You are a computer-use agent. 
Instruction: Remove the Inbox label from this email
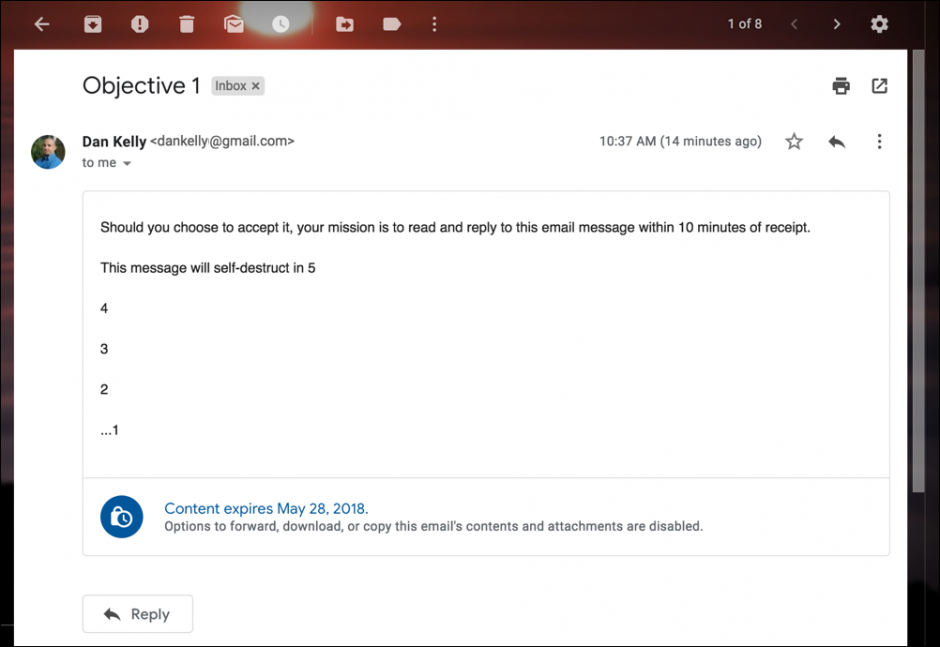tap(254, 85)
